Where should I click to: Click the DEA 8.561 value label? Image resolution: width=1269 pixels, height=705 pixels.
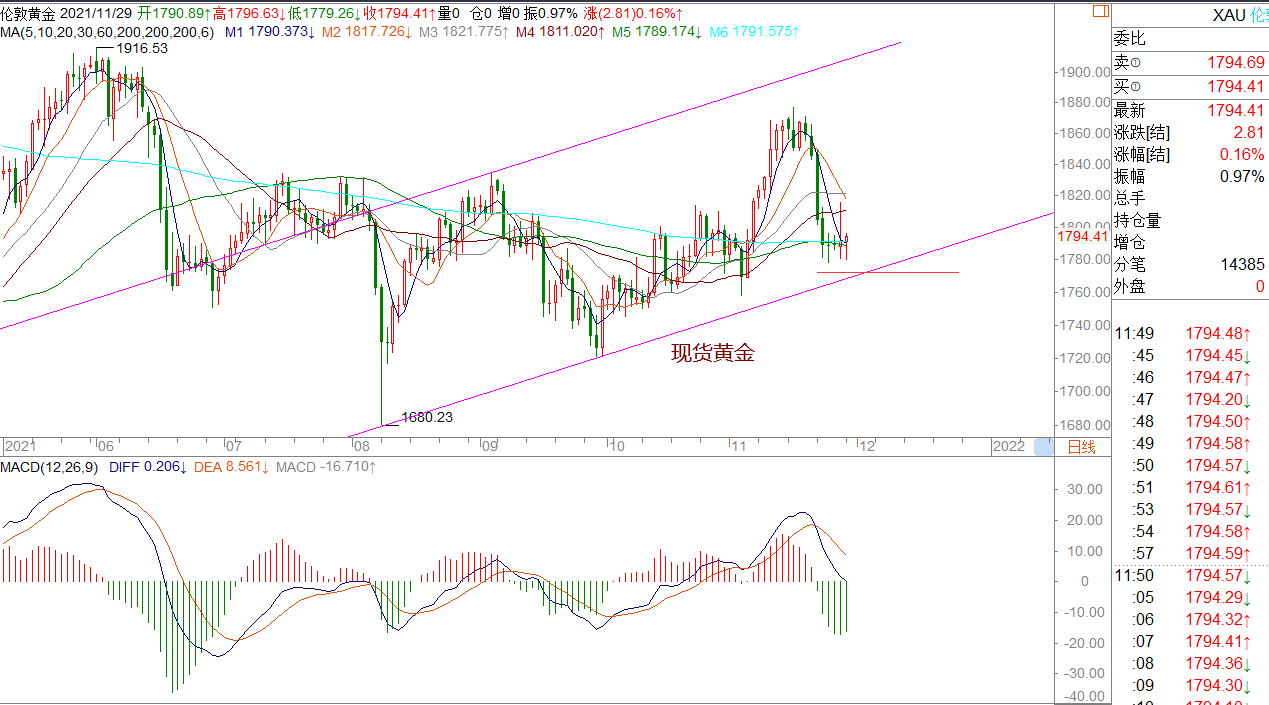tap(231, 467)
